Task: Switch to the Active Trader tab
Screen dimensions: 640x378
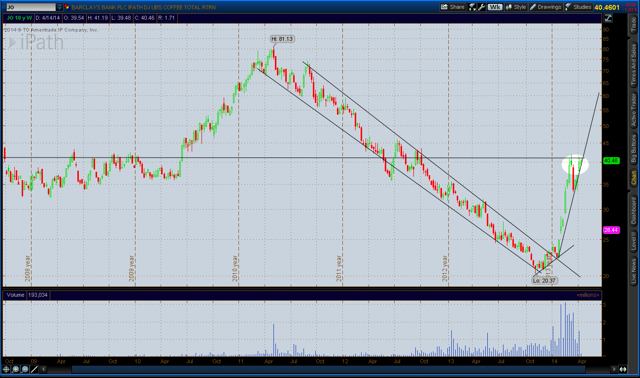Action: pyautogui.click(x=633, y=110)
